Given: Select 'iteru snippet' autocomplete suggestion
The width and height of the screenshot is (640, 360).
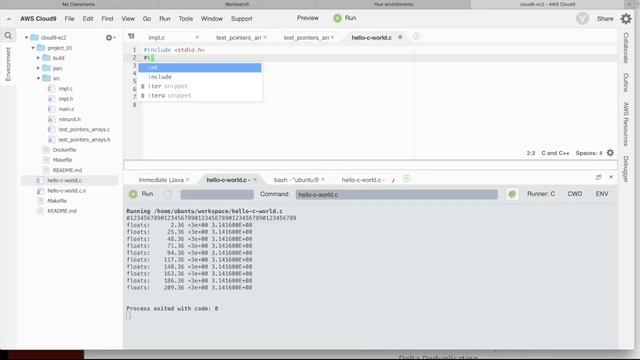Looking at the screenshot, I should pyautogui.click(x=200, y=96).
